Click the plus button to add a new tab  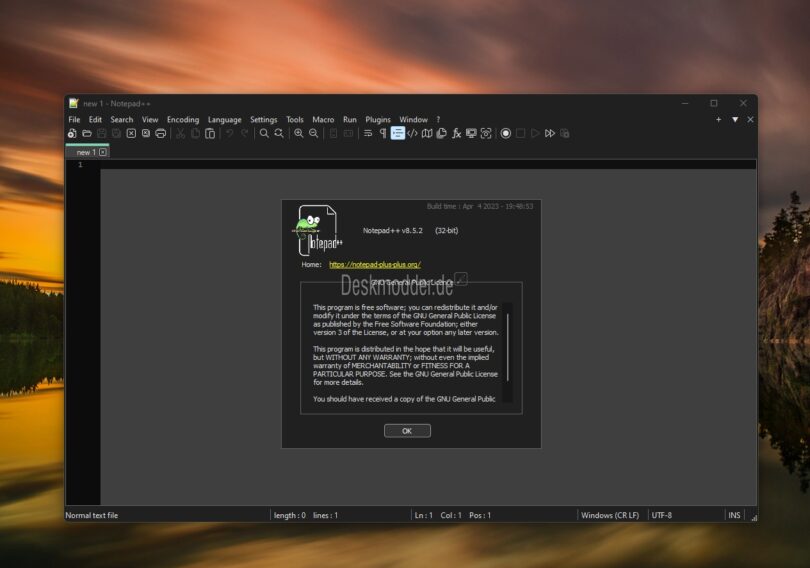click(x=718, y=119)
